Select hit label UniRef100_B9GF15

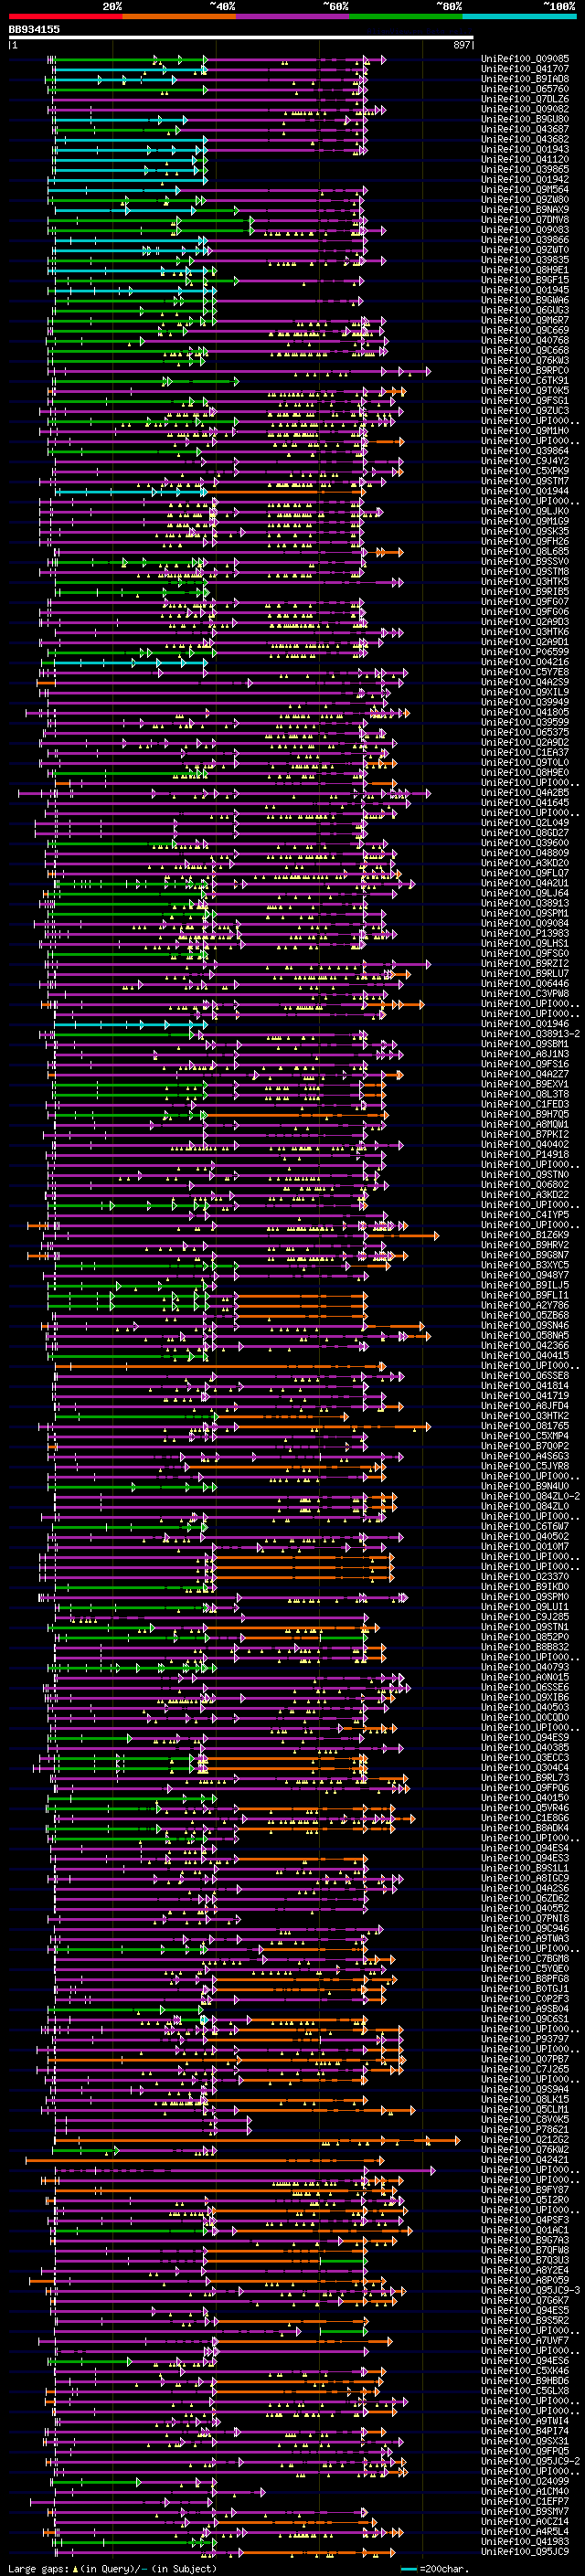coord(525,280)
